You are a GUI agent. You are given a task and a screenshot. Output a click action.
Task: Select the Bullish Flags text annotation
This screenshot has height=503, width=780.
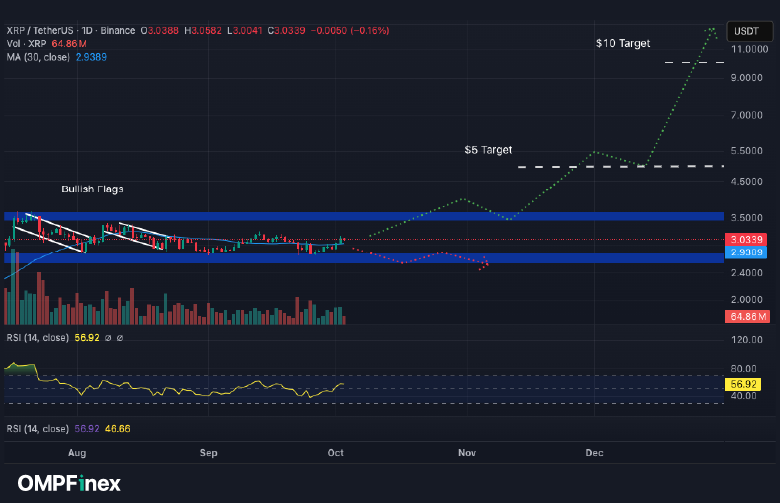pyautogui.click(x=92, y=188)
